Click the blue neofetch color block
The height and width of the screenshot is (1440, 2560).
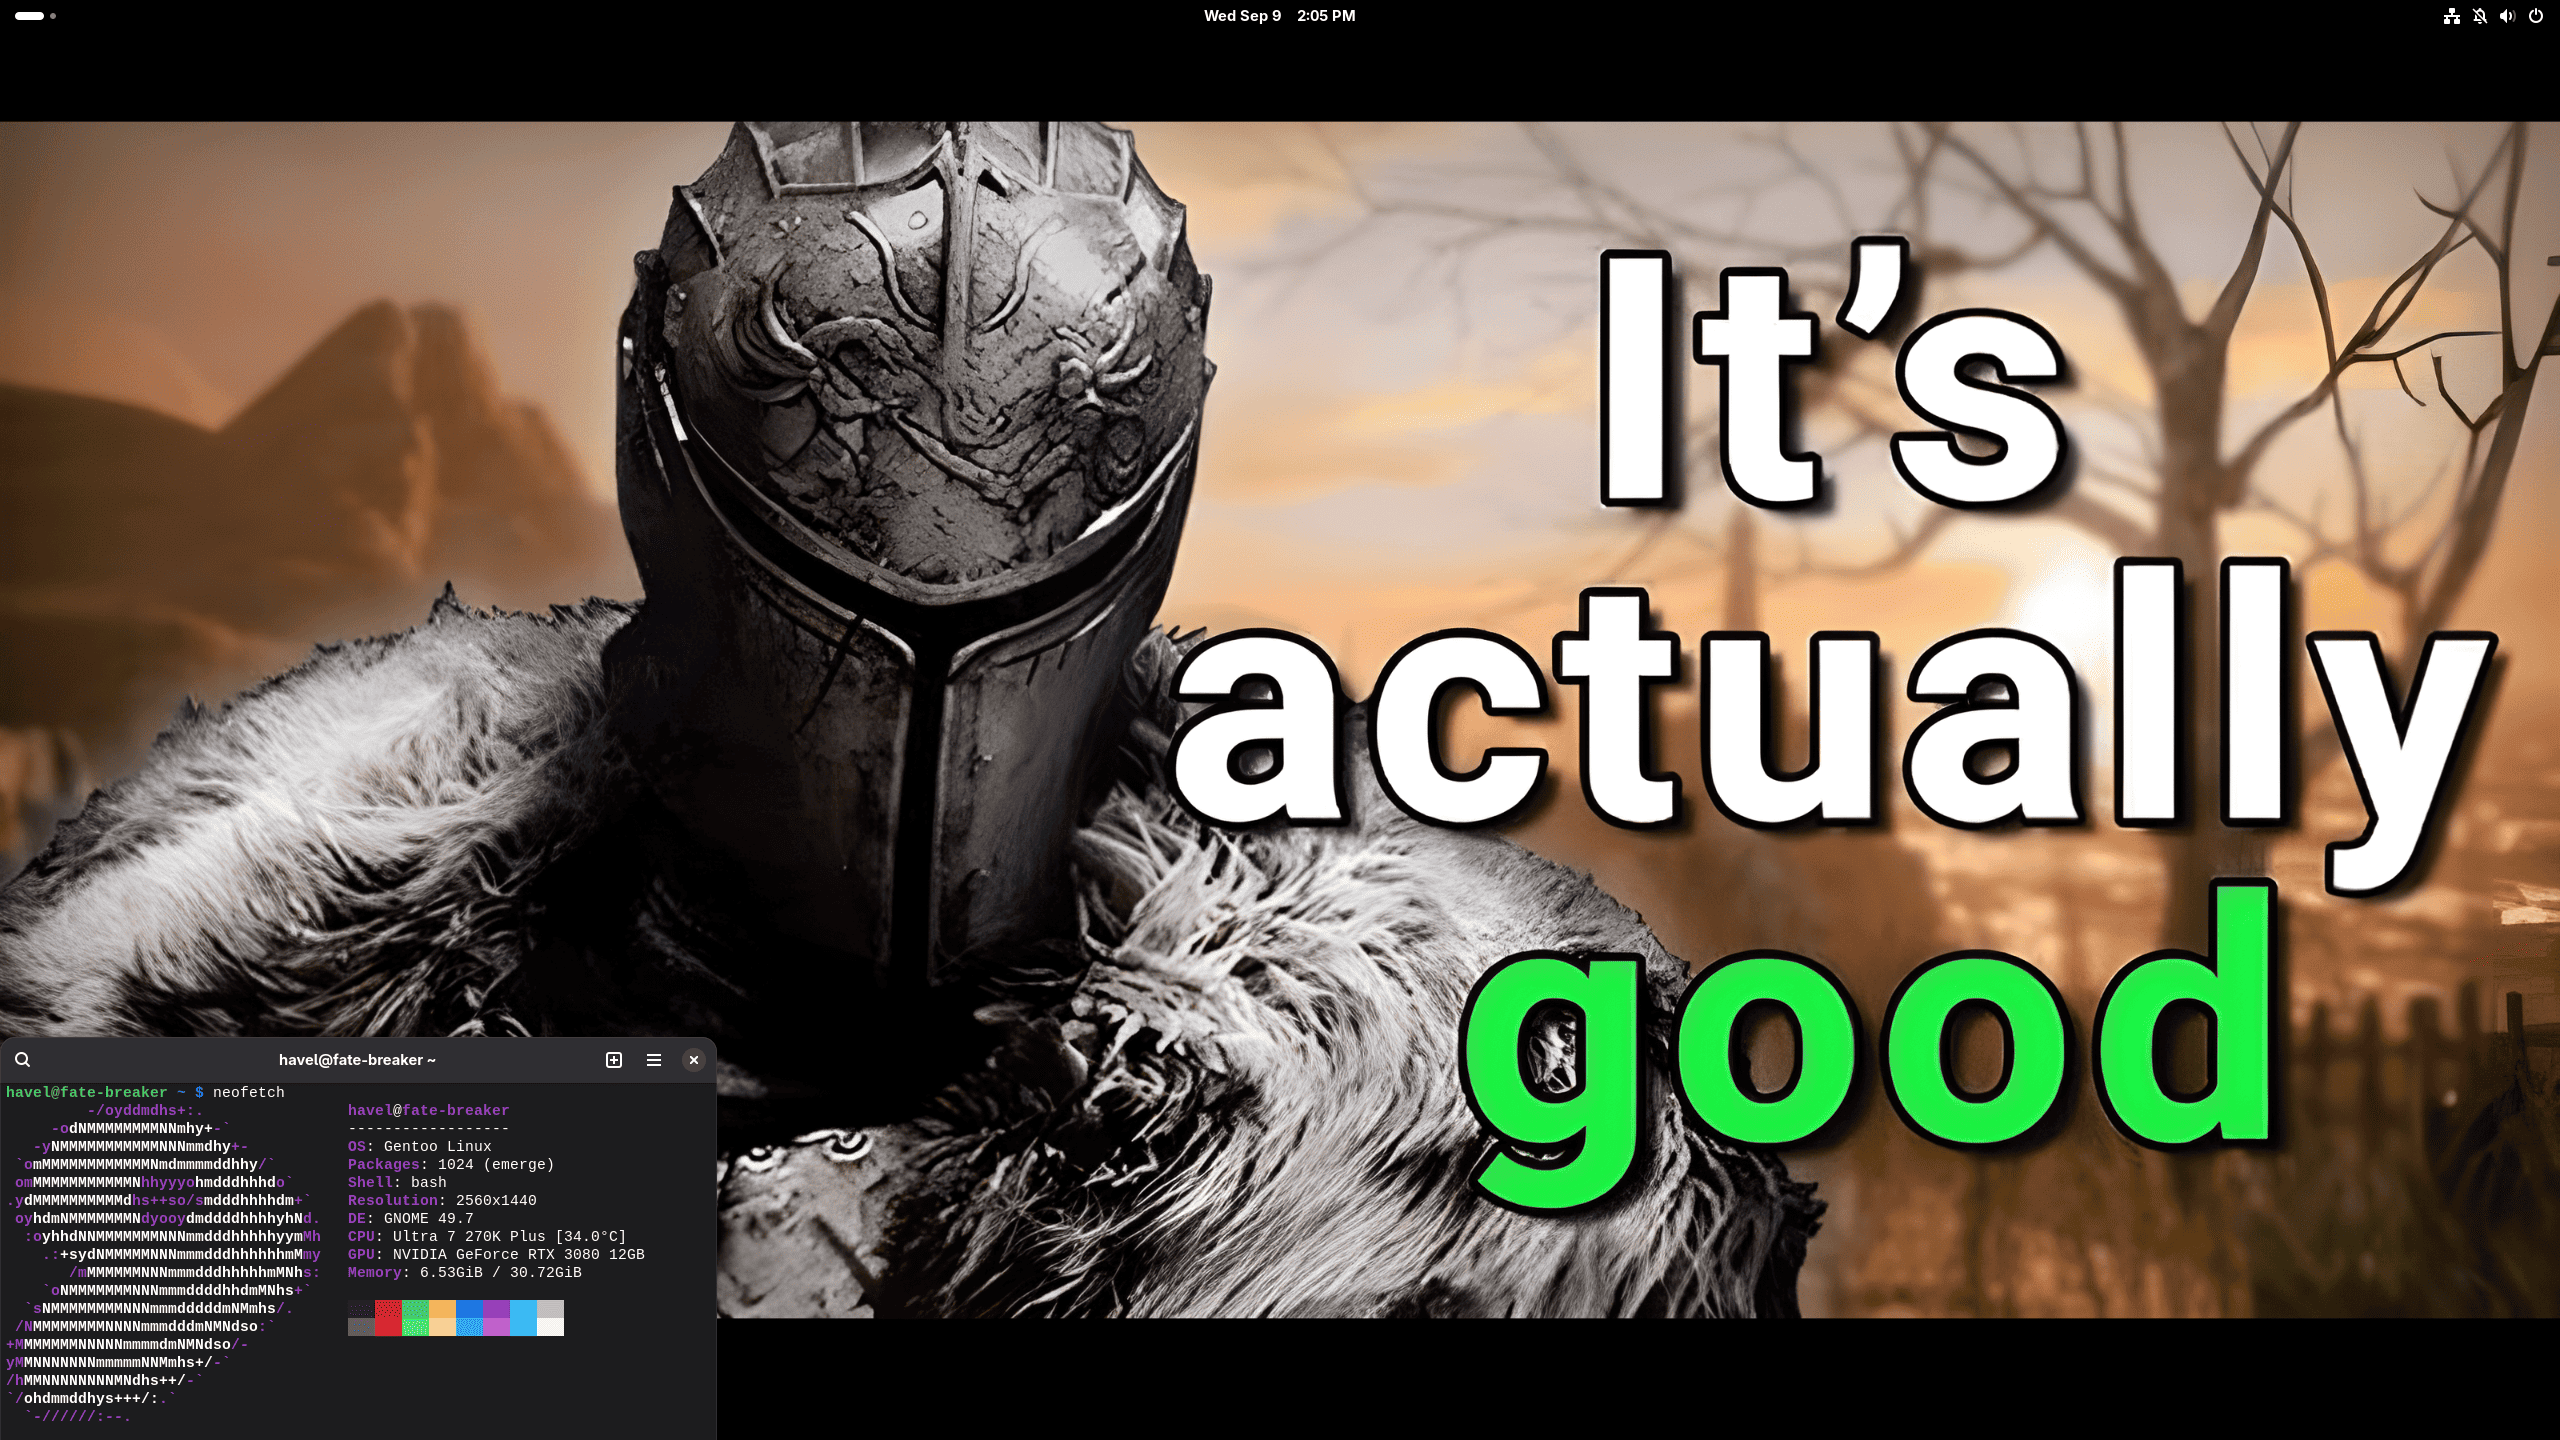click(469, 1318)
